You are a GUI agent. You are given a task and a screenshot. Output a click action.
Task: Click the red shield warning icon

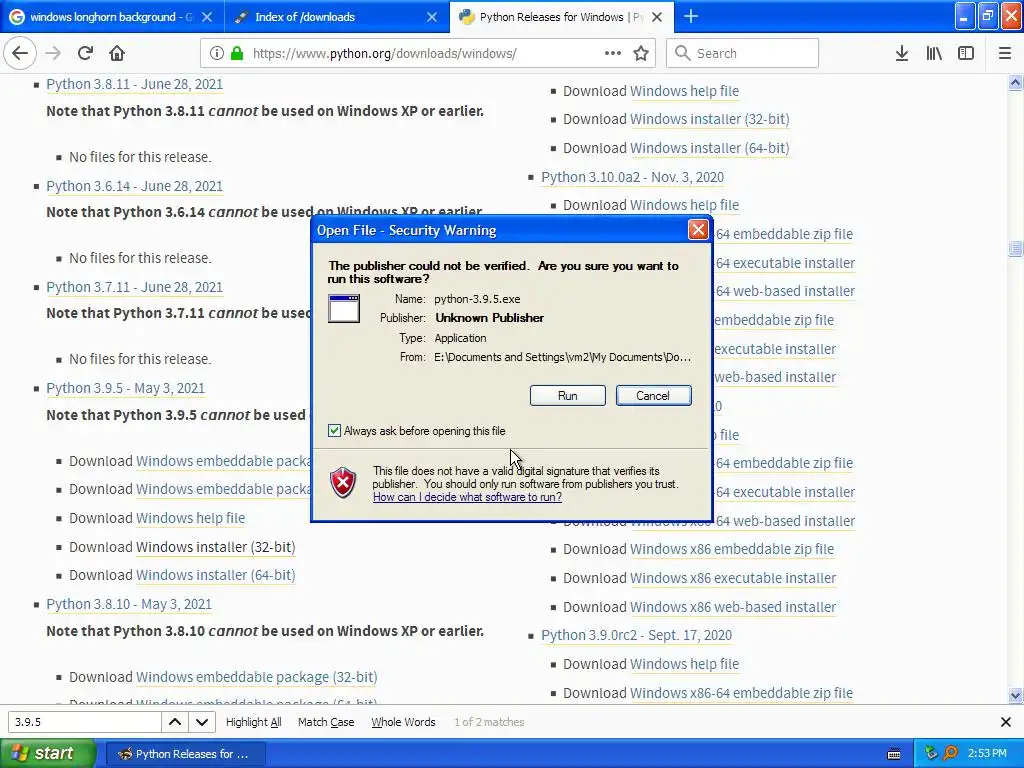point(343,483)
